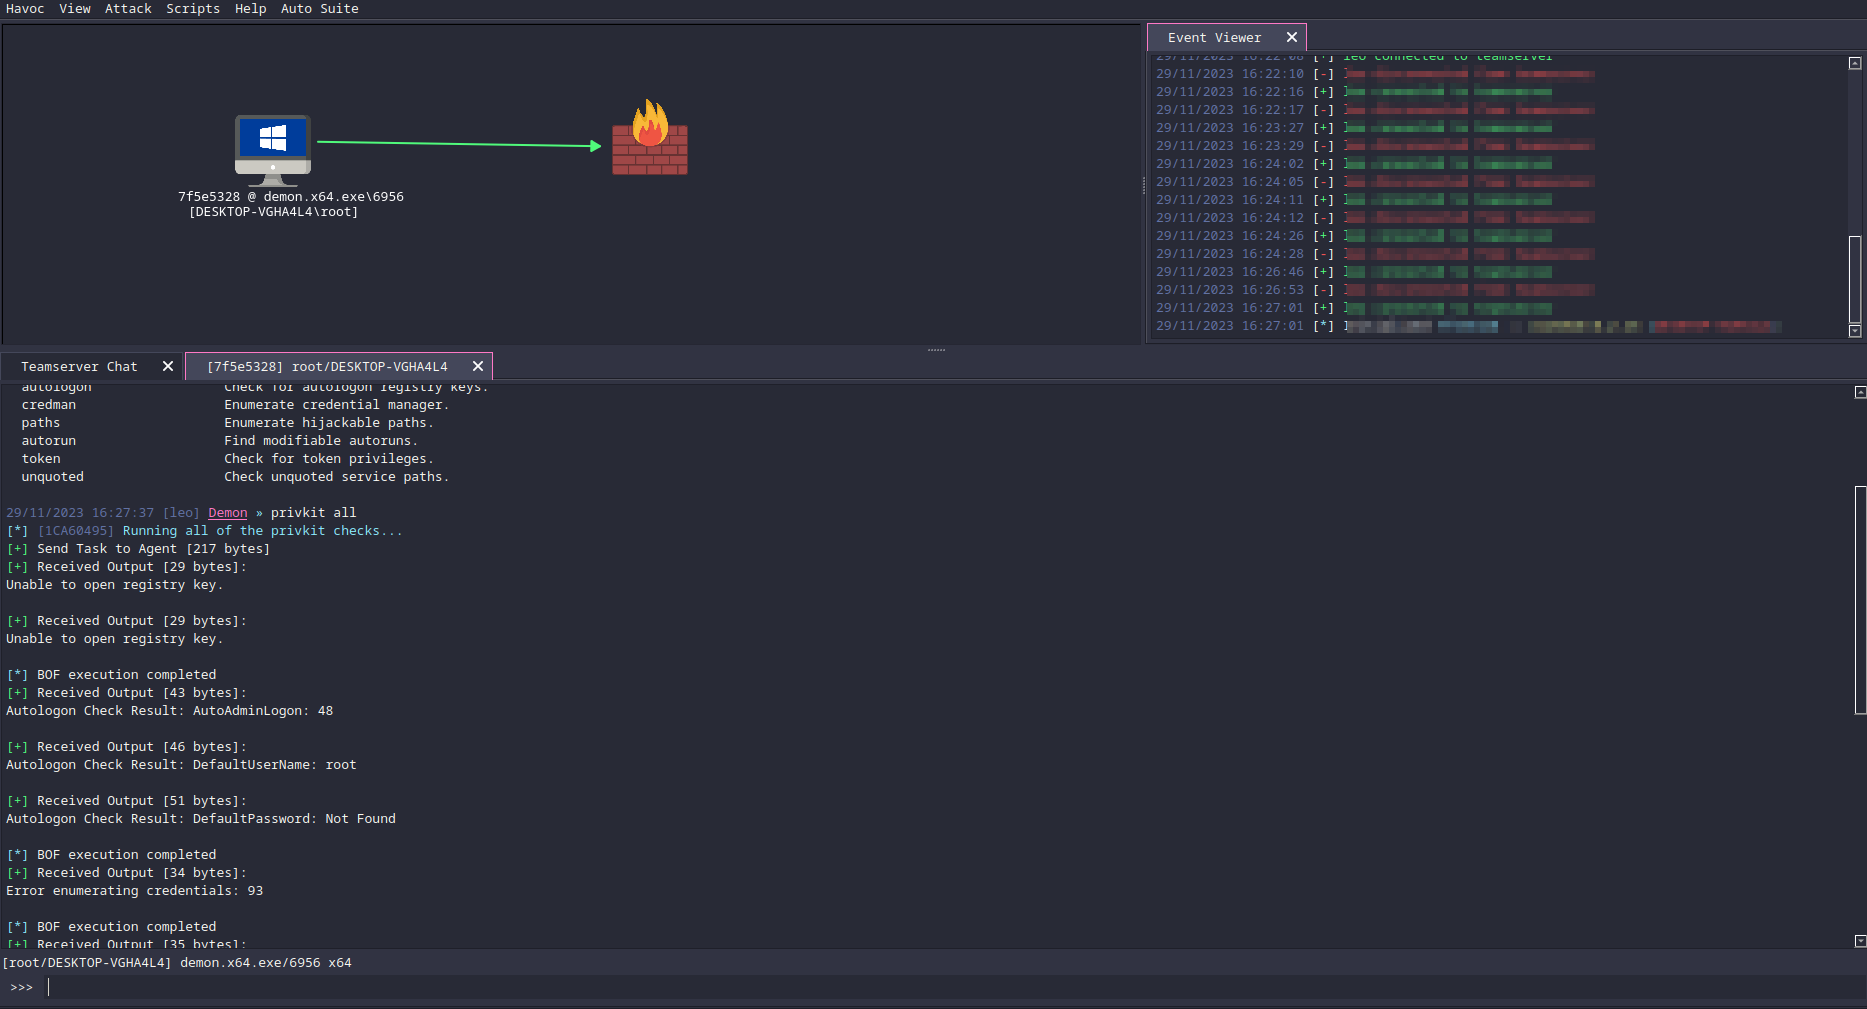1867x1009 pixels.
Task: Open the Attack menu
Action: [128, 9]
